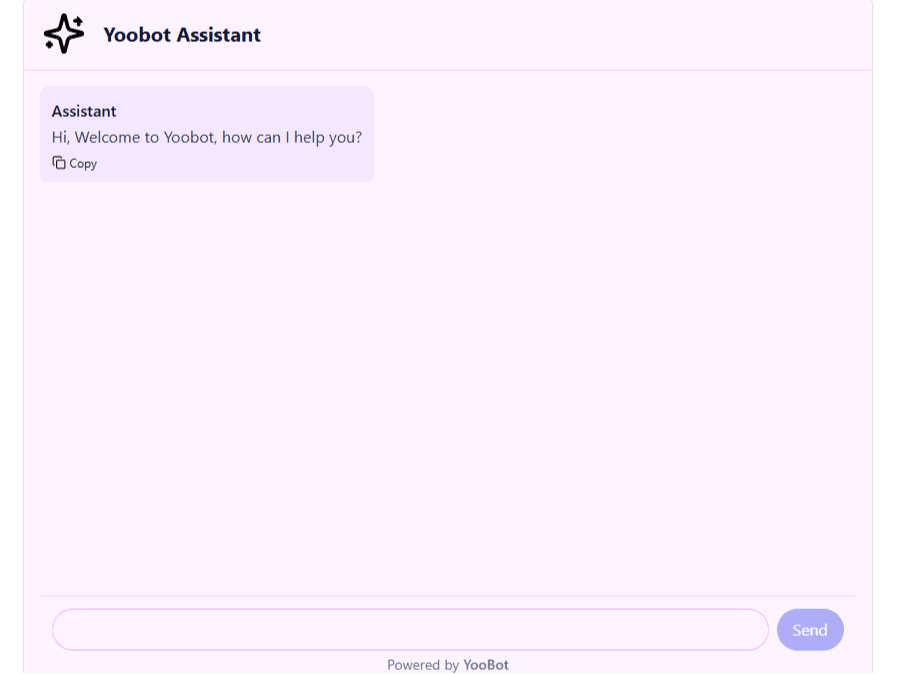Copy the assistant's welcome message
This screenshot has width=898, height=674.
(74, 162)
